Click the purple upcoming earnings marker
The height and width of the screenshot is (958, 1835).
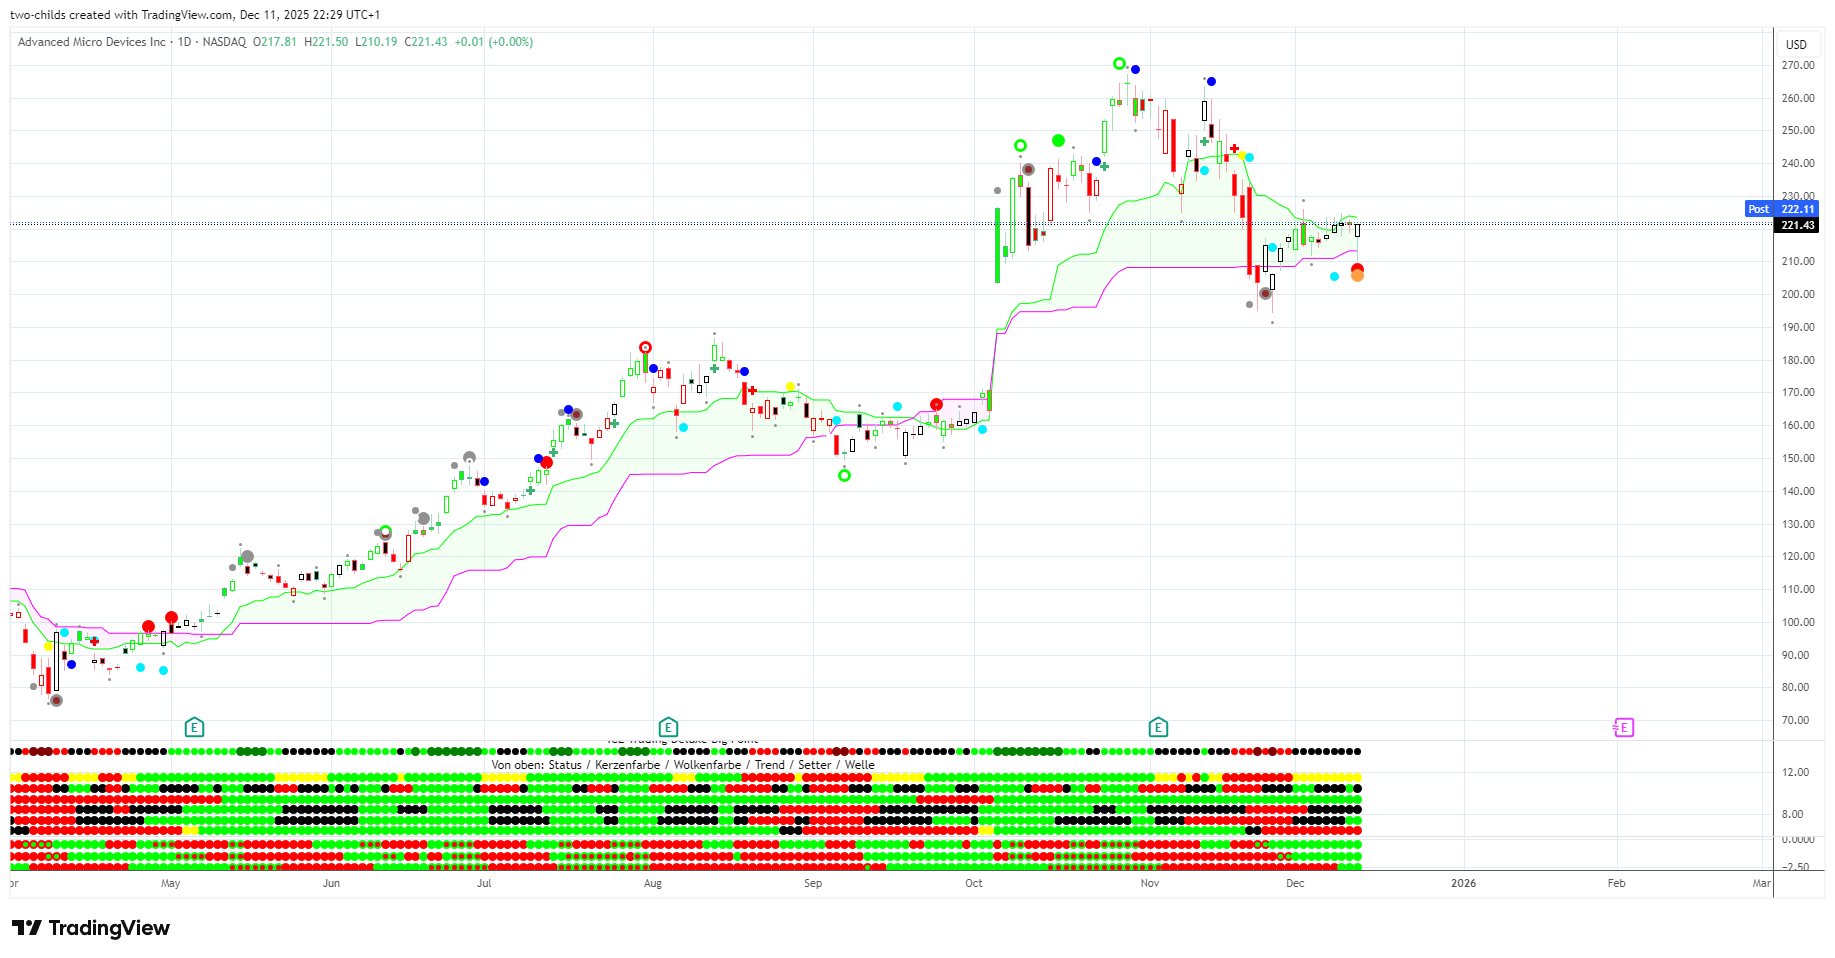tap(1623, 727)
